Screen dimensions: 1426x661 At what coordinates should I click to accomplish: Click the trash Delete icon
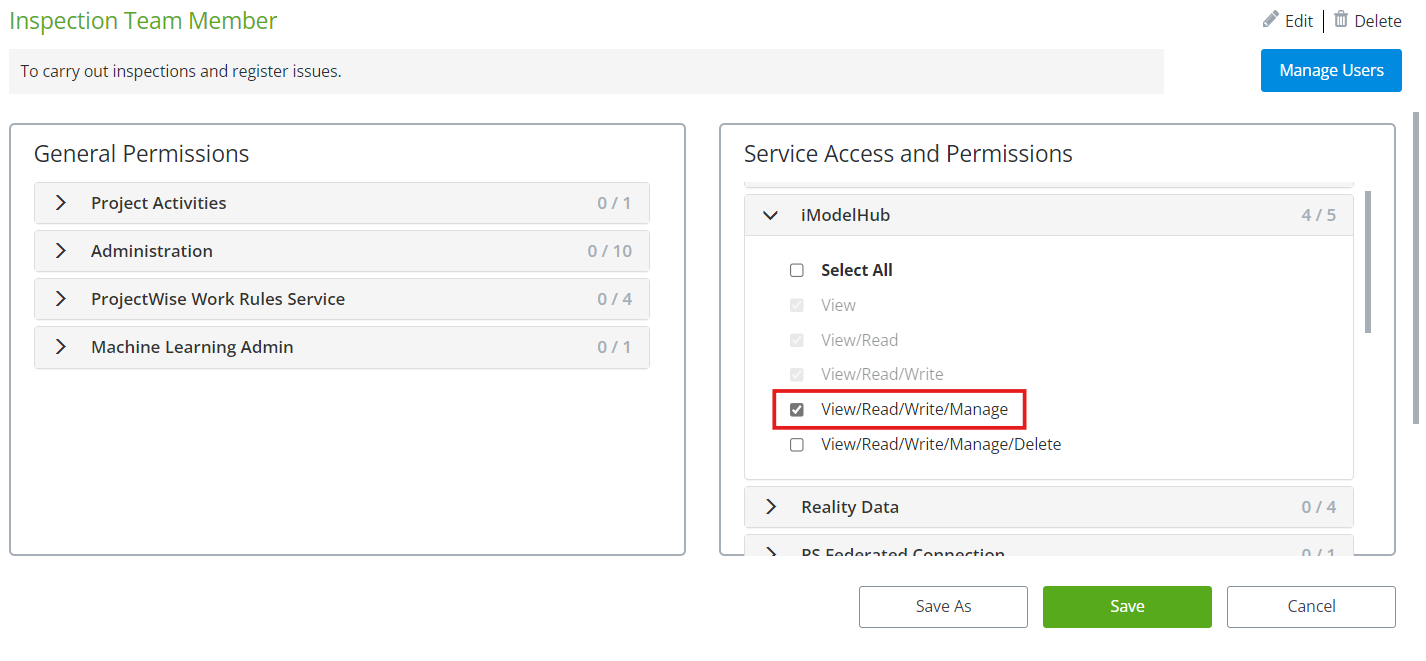(1341, 20)
